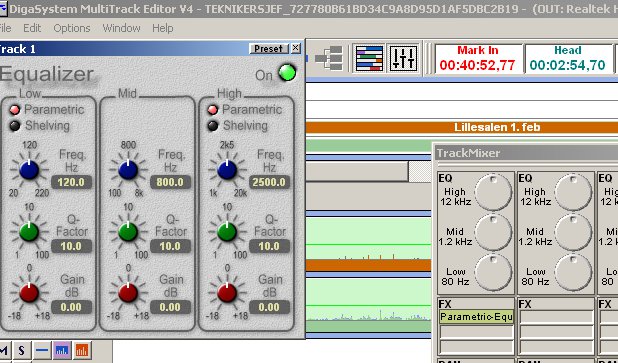The image size is (618, 363).
Task: Click the High band red Gain knob
Action: click(227, 293)
